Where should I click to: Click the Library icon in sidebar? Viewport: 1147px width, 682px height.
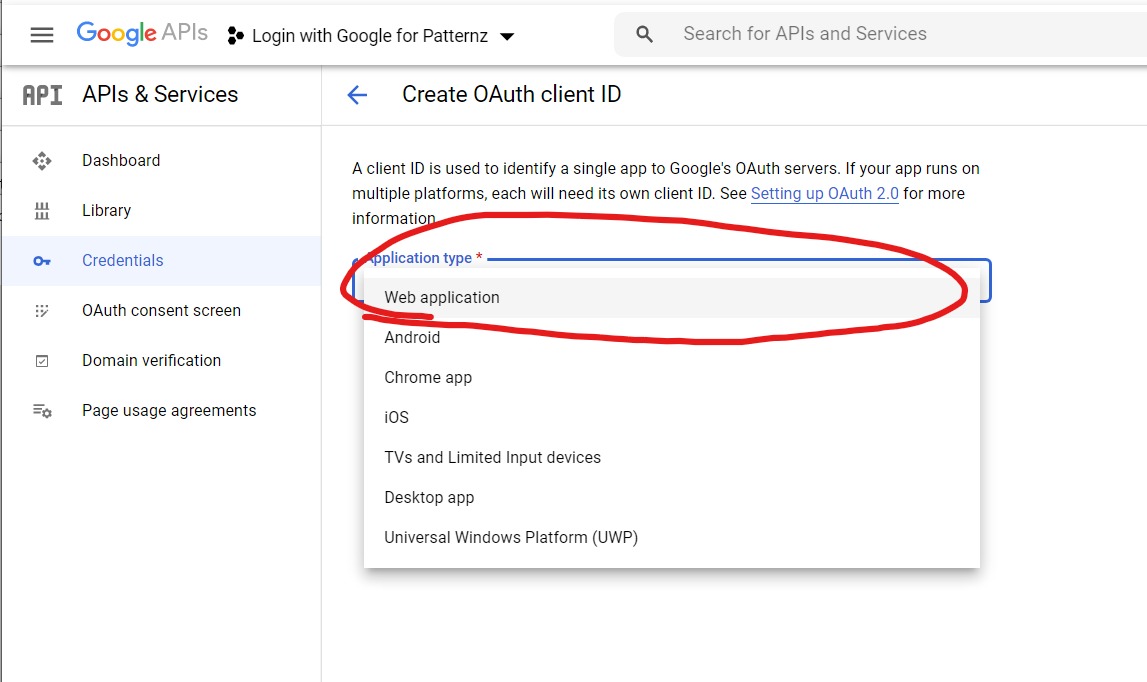coord(42,211)
